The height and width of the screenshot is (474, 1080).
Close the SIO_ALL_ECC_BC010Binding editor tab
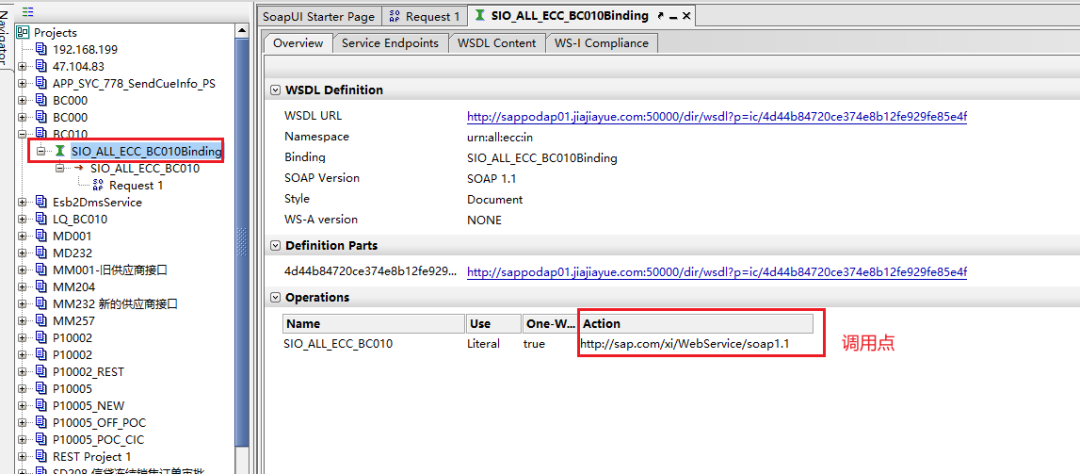coord(686,16)
